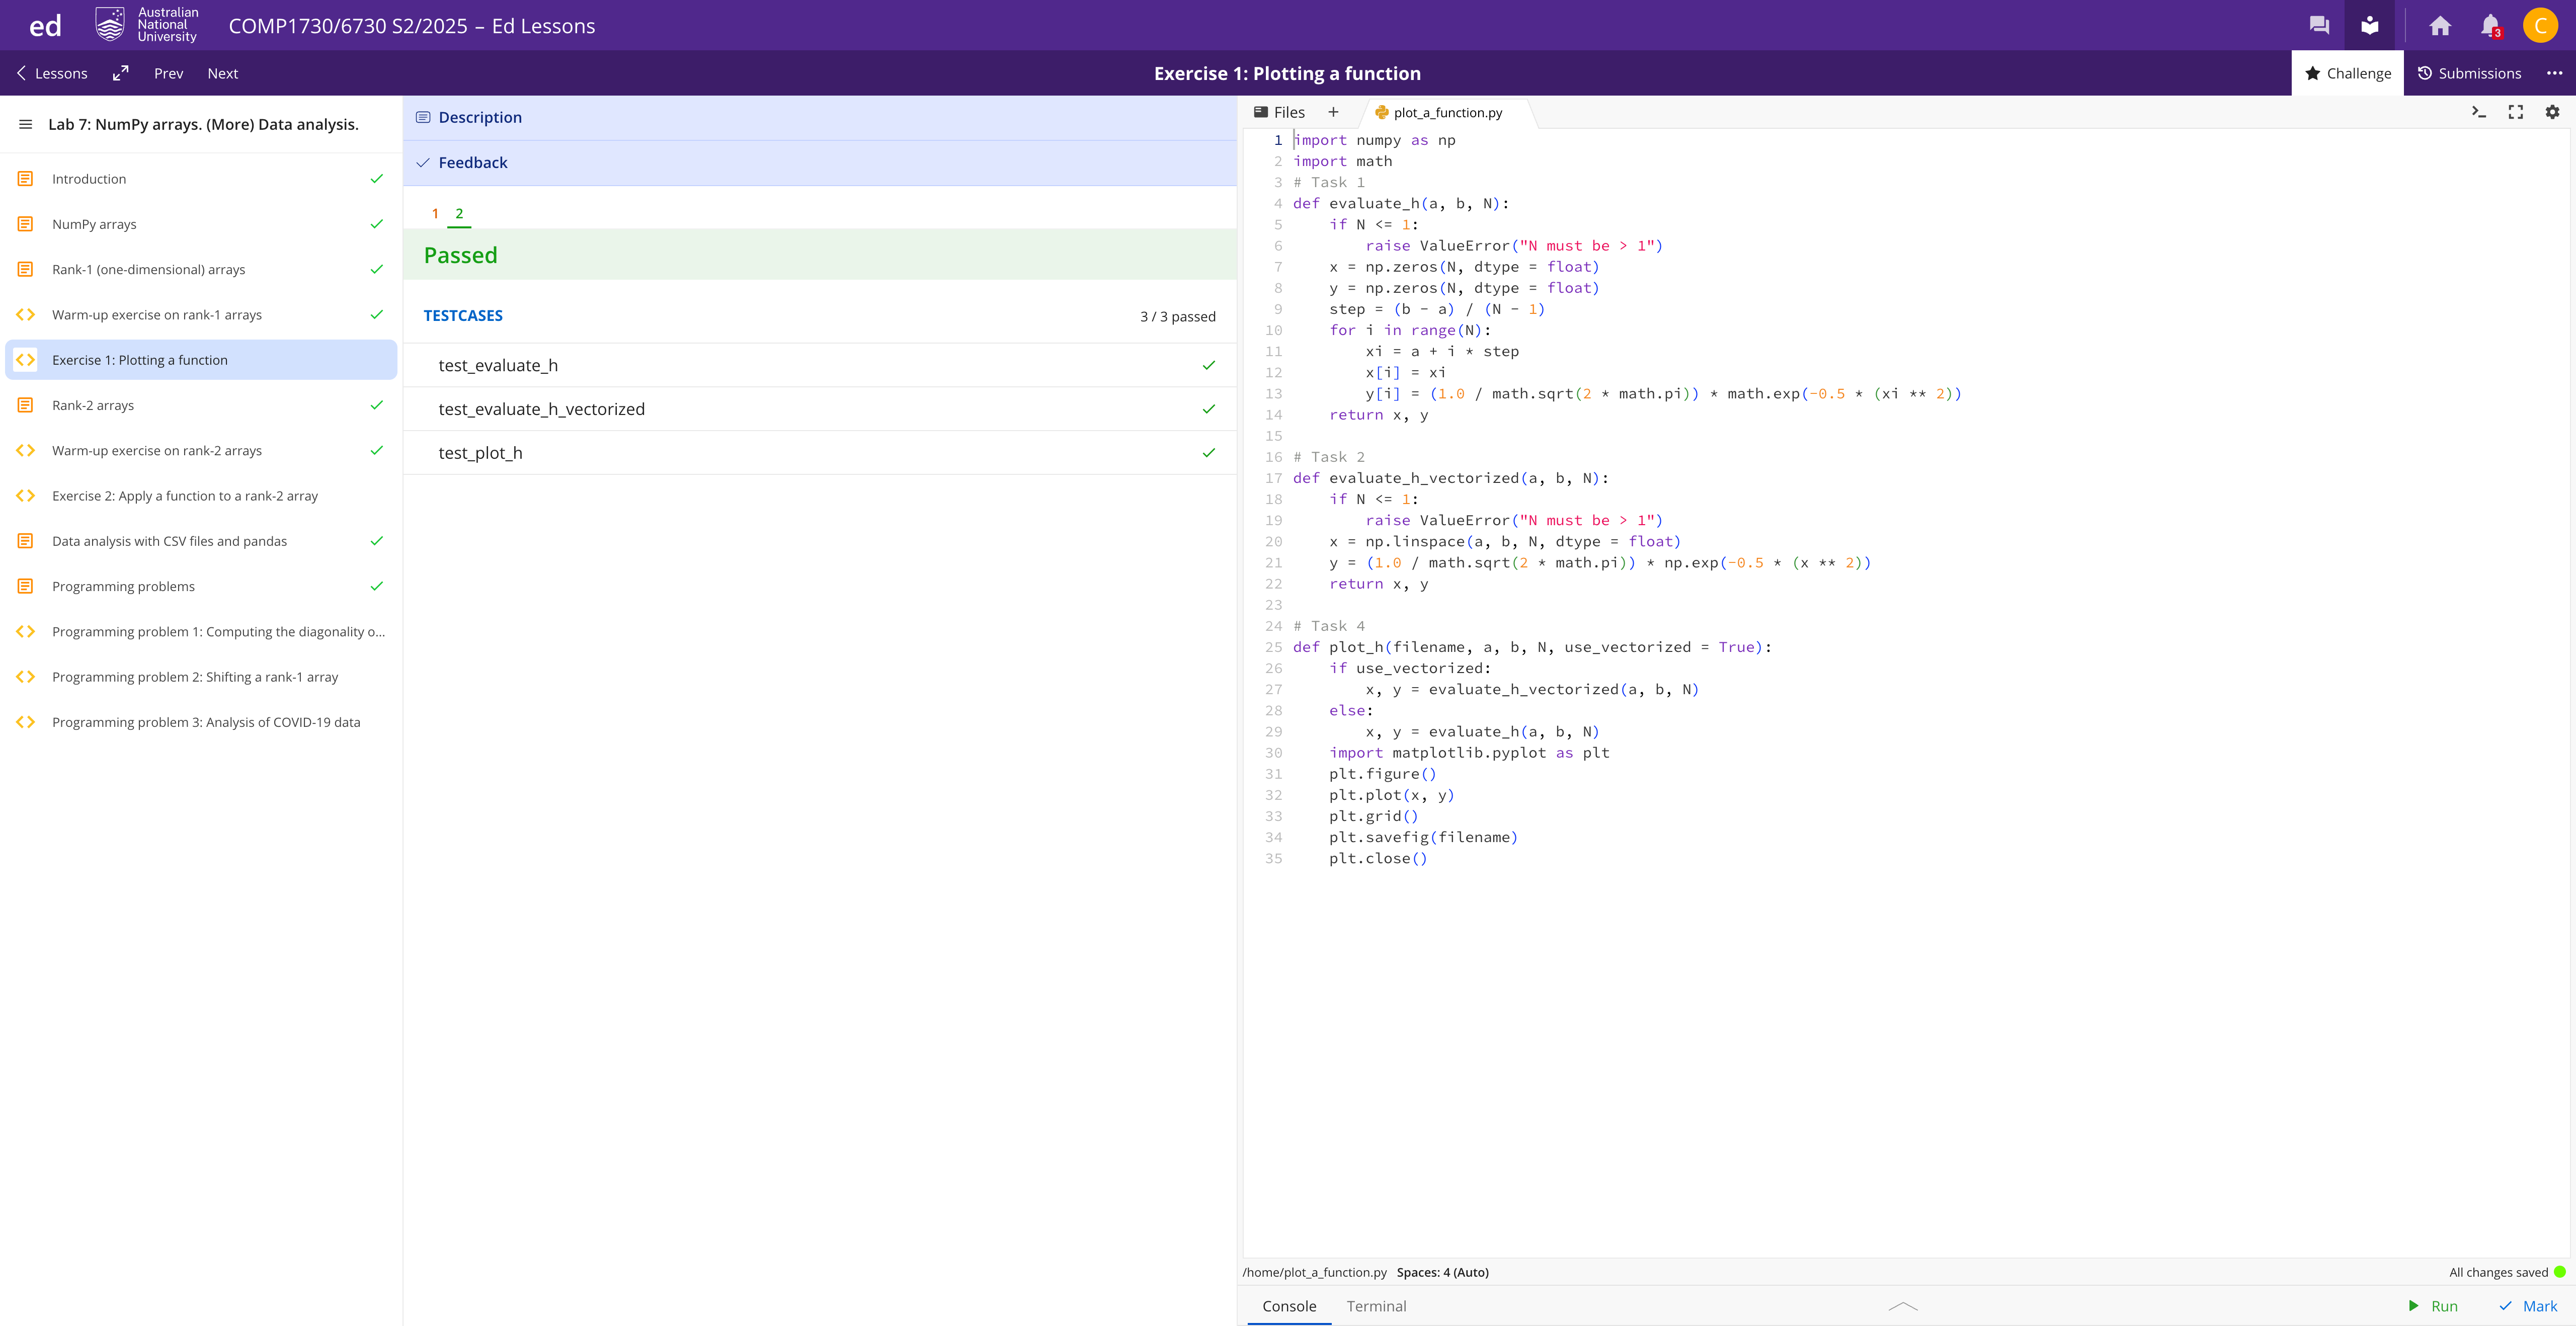This screenshot has width=2576, height=1326.
Task: Open user avatar account menu
Action: pos(2540,26)
